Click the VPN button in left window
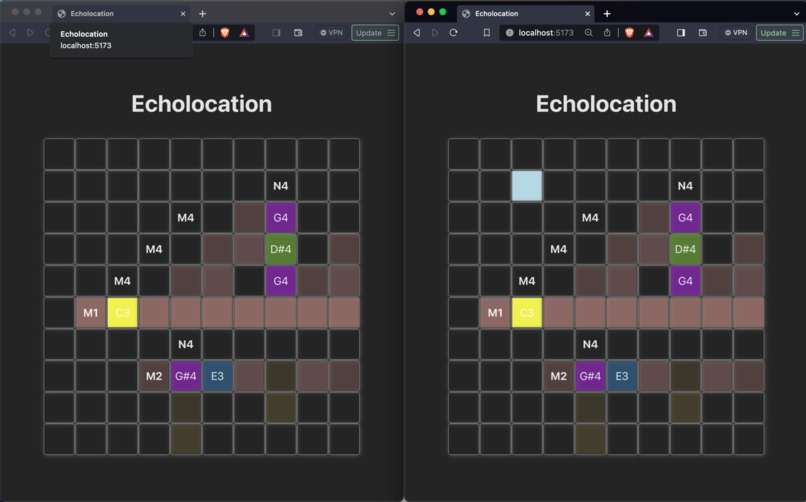 (x=332, y=33)
